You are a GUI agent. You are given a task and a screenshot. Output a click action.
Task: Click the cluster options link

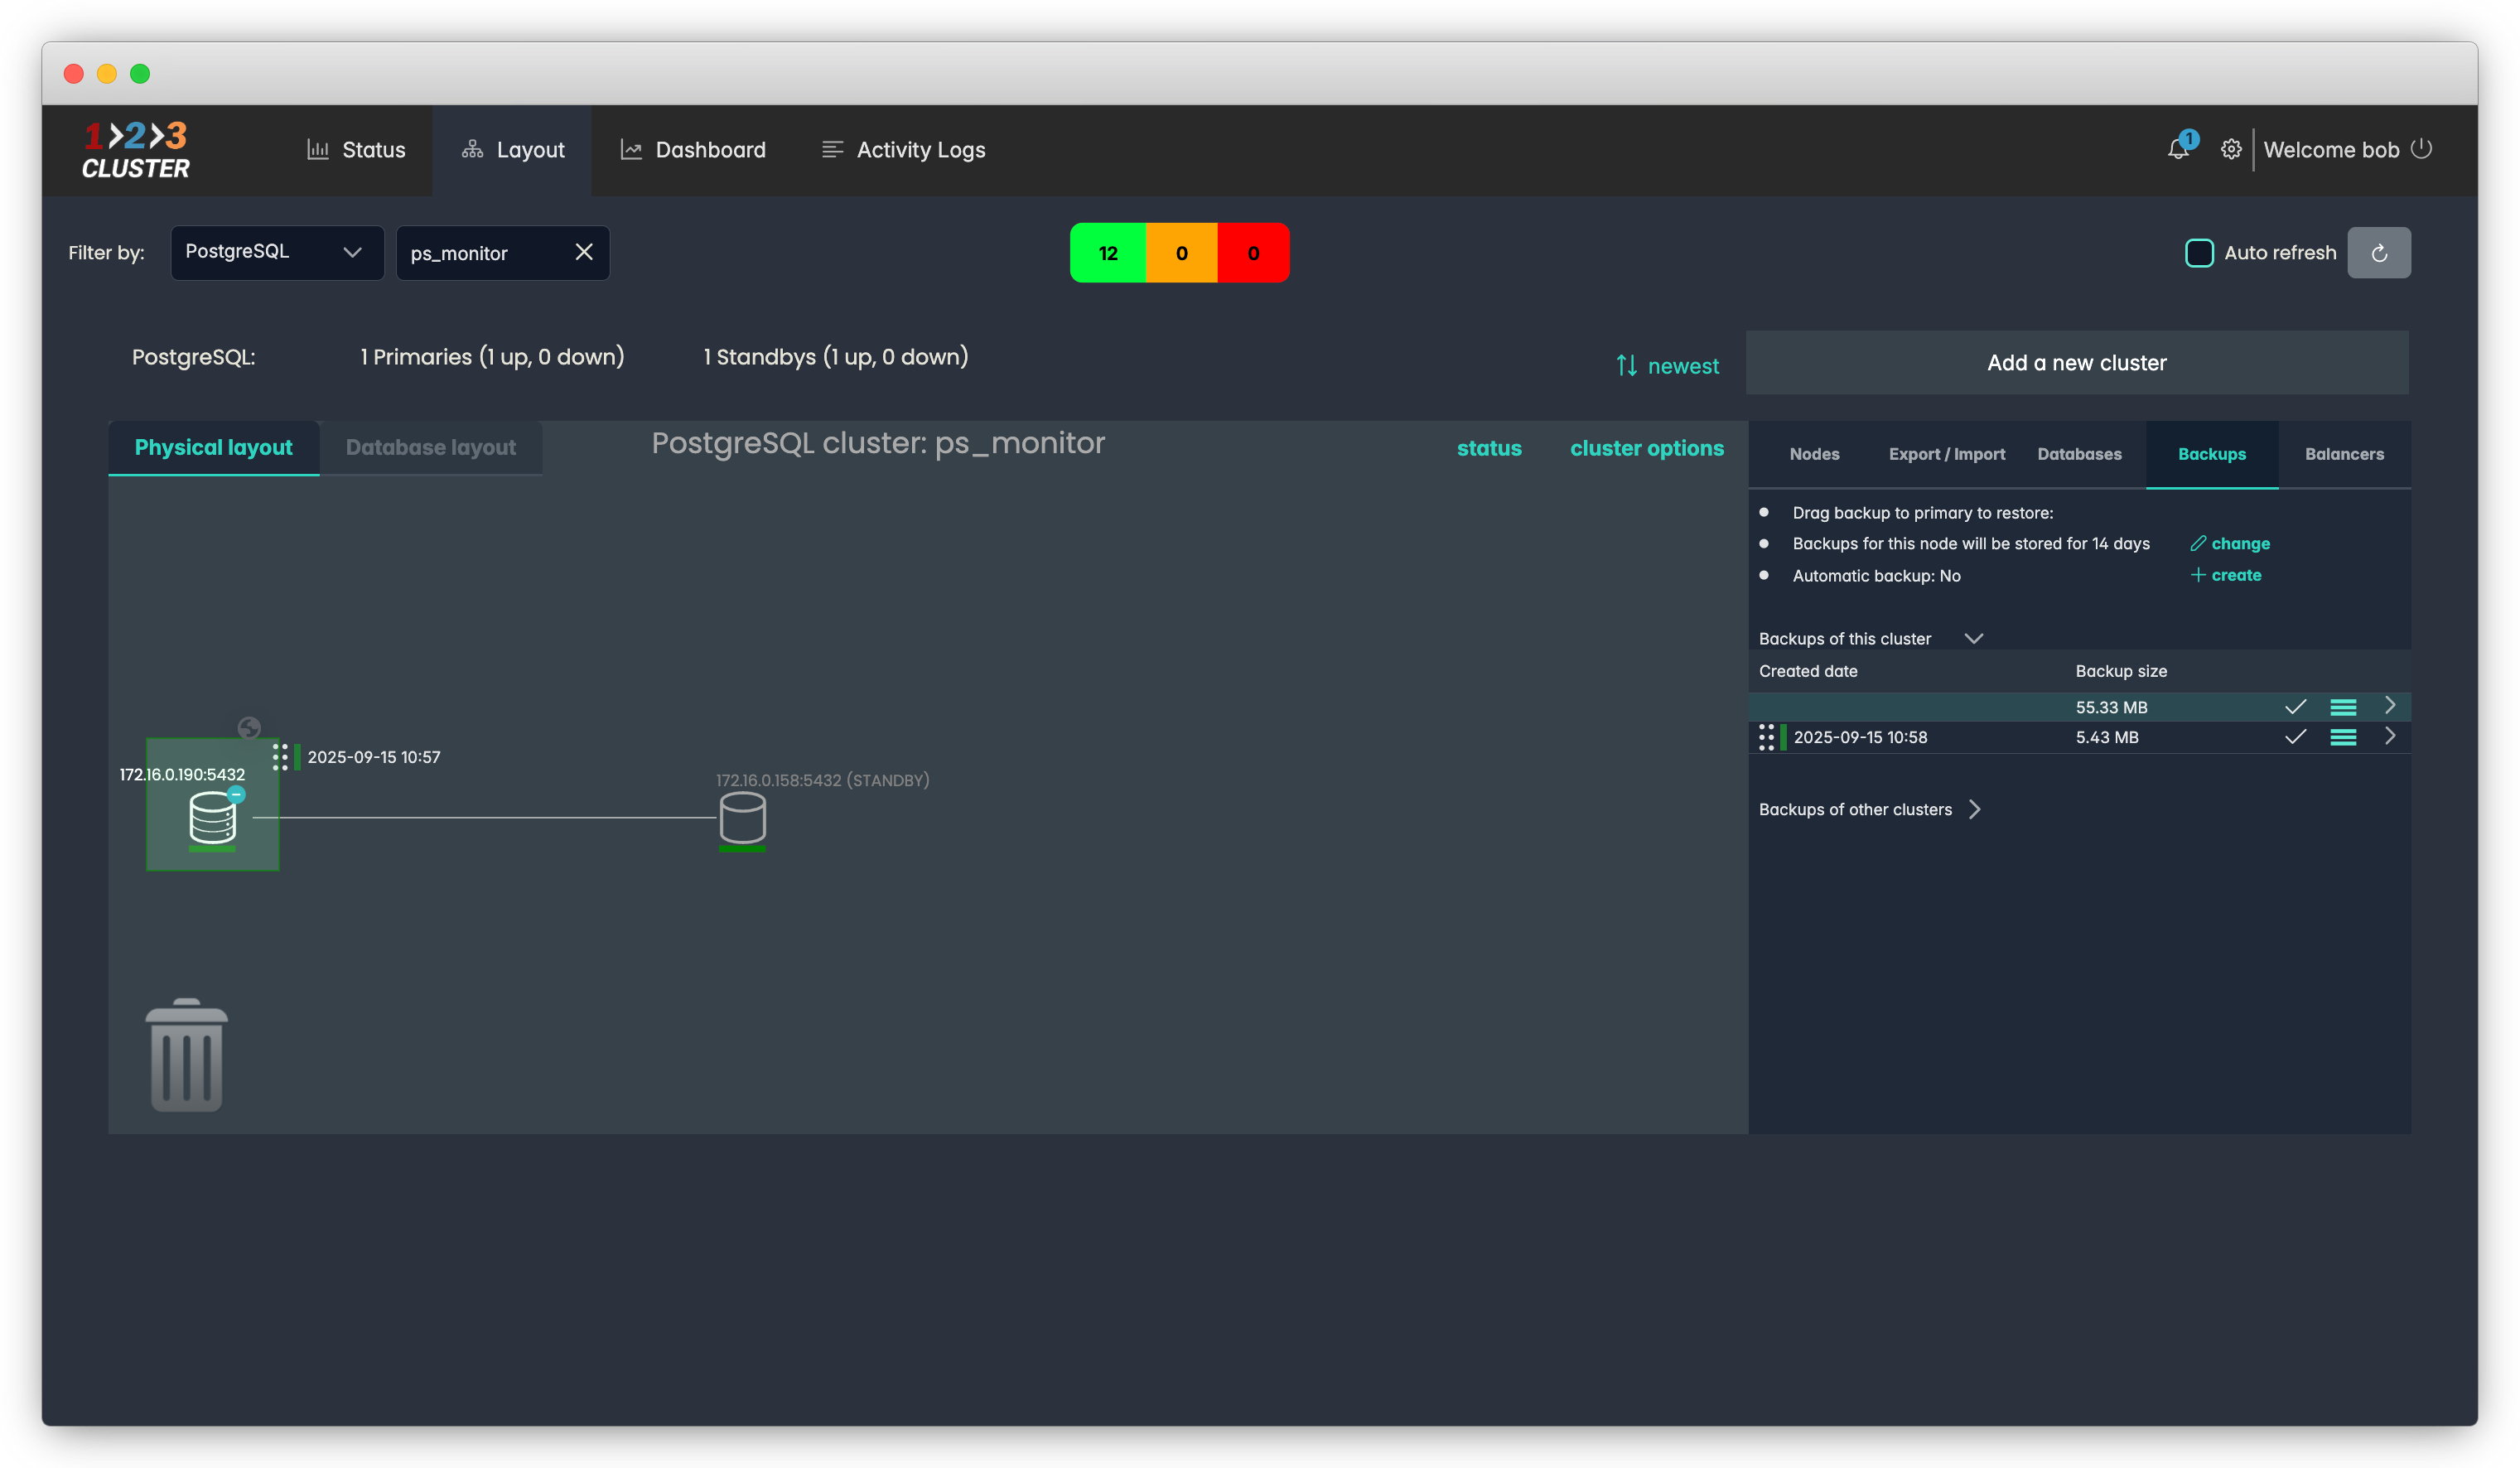coord(1646,448)
